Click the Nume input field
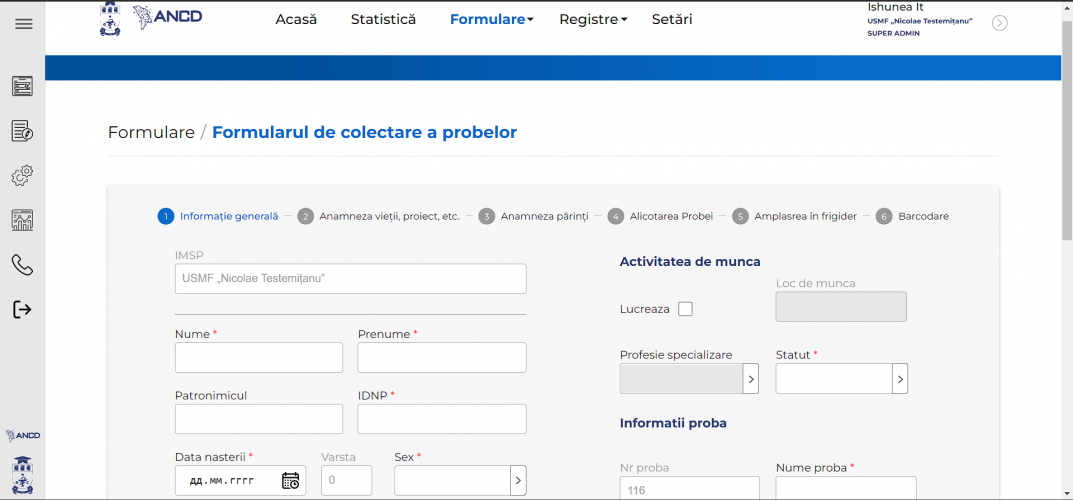Screen dimensions: 1073x500 click(x=259, y=358)
